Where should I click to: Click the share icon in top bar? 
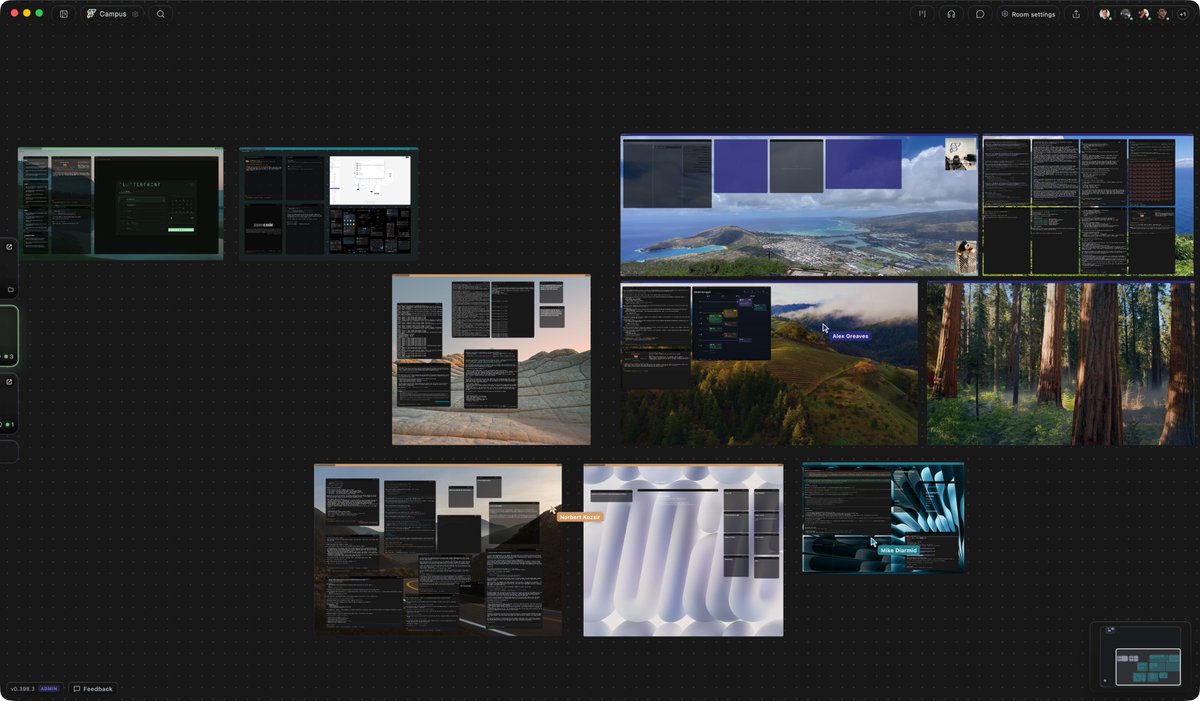pos(1076,14)
